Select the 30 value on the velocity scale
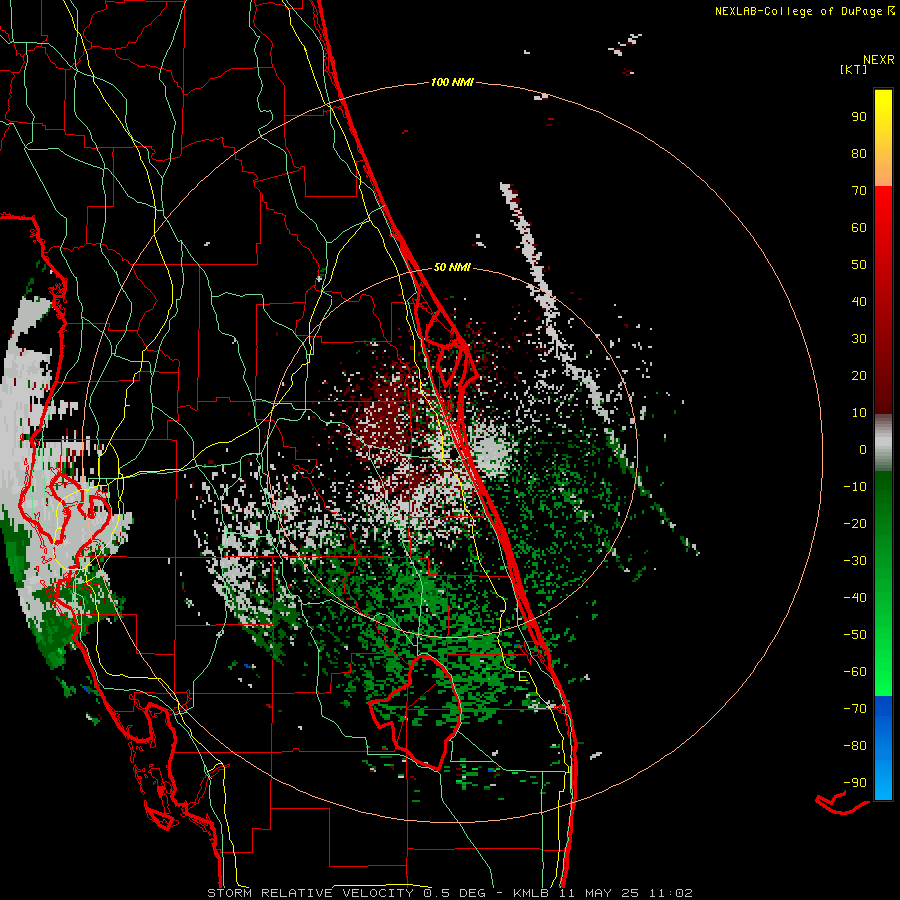The width and height of the screenshot is (900, 900). click(859, 339)
